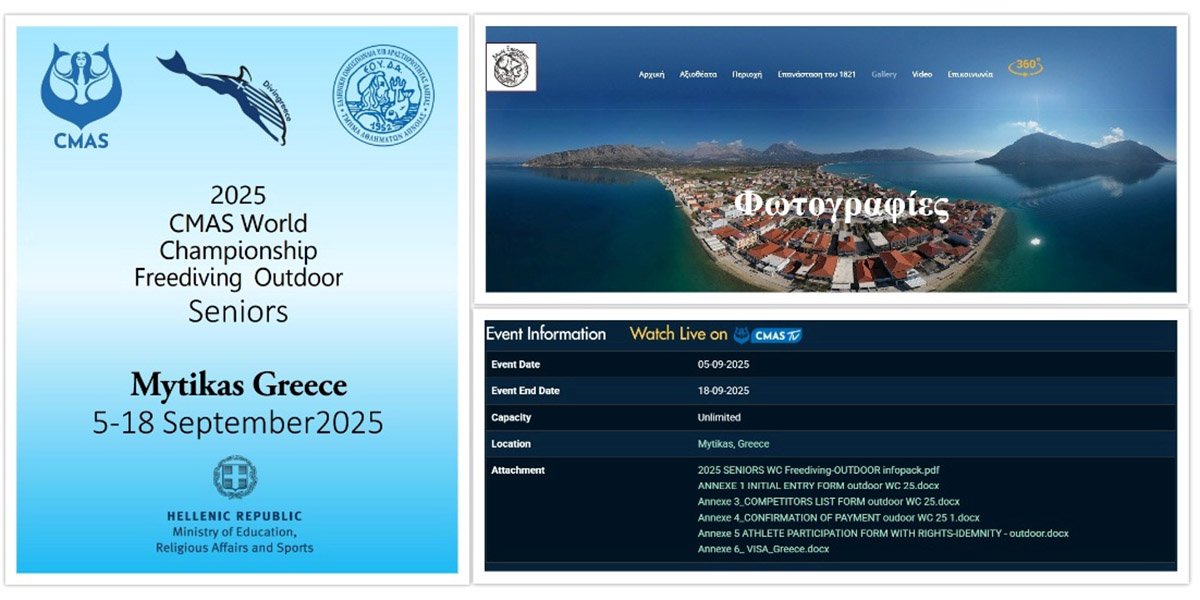Click the round Hellenic federation seal
Screen dimensions: 1200x600
point(384,97)
